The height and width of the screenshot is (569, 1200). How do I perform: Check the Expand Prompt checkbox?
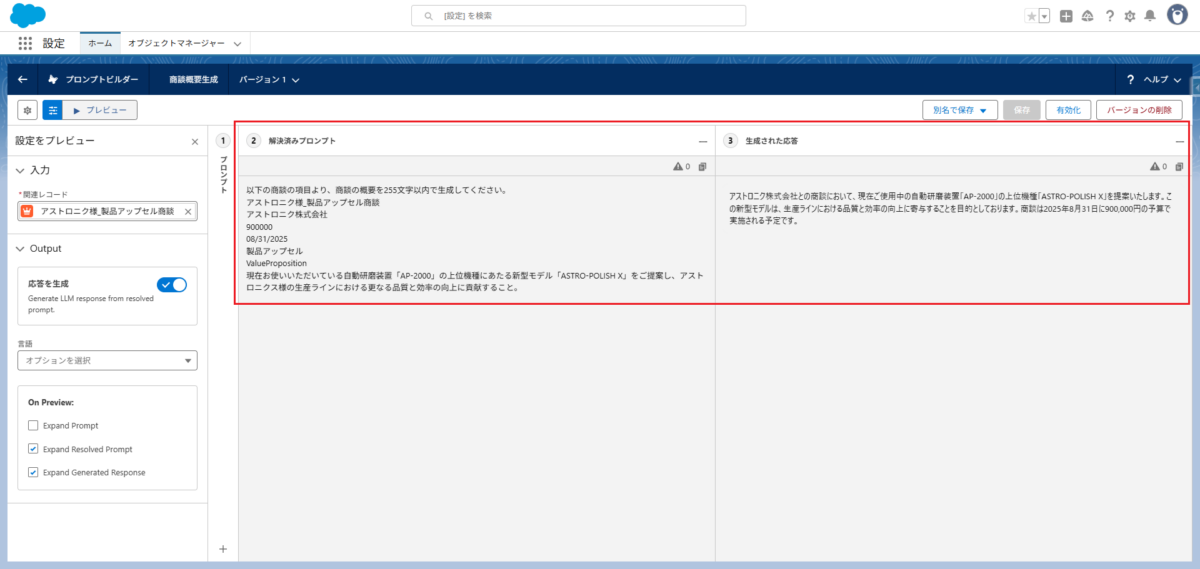coord(34,426)
